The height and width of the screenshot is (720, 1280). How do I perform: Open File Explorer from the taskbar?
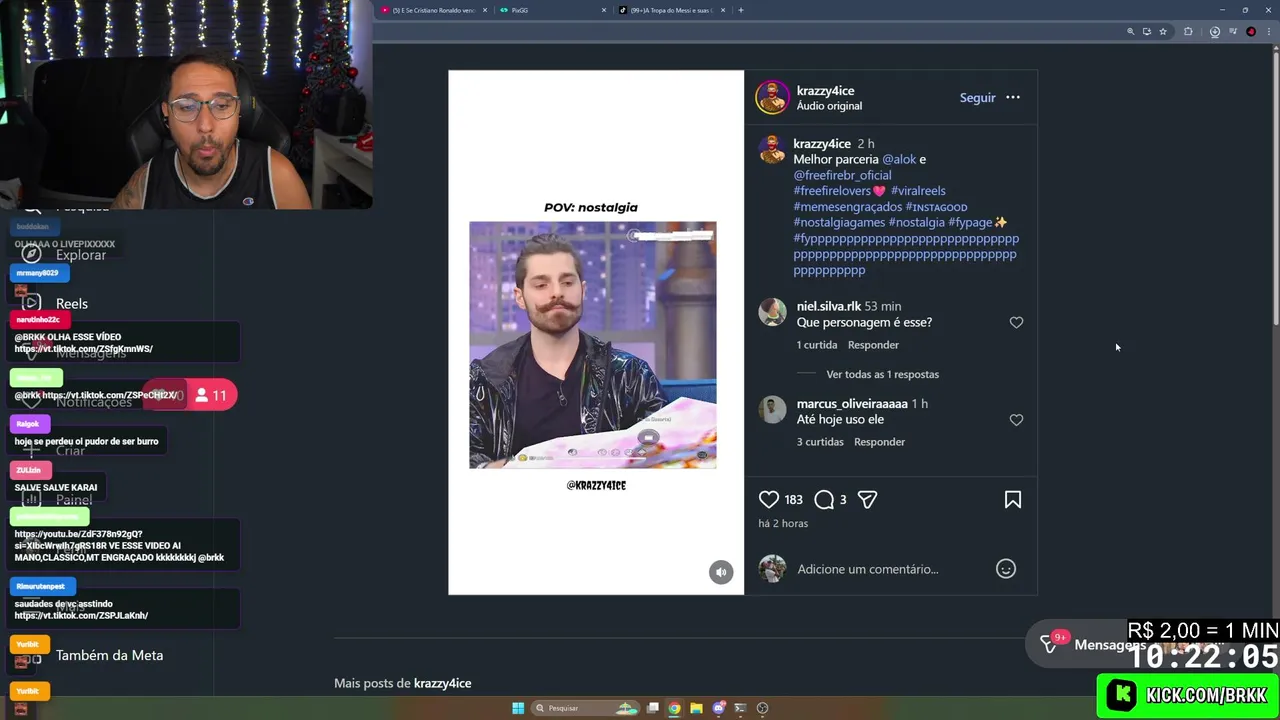click(x=697, y=708)
